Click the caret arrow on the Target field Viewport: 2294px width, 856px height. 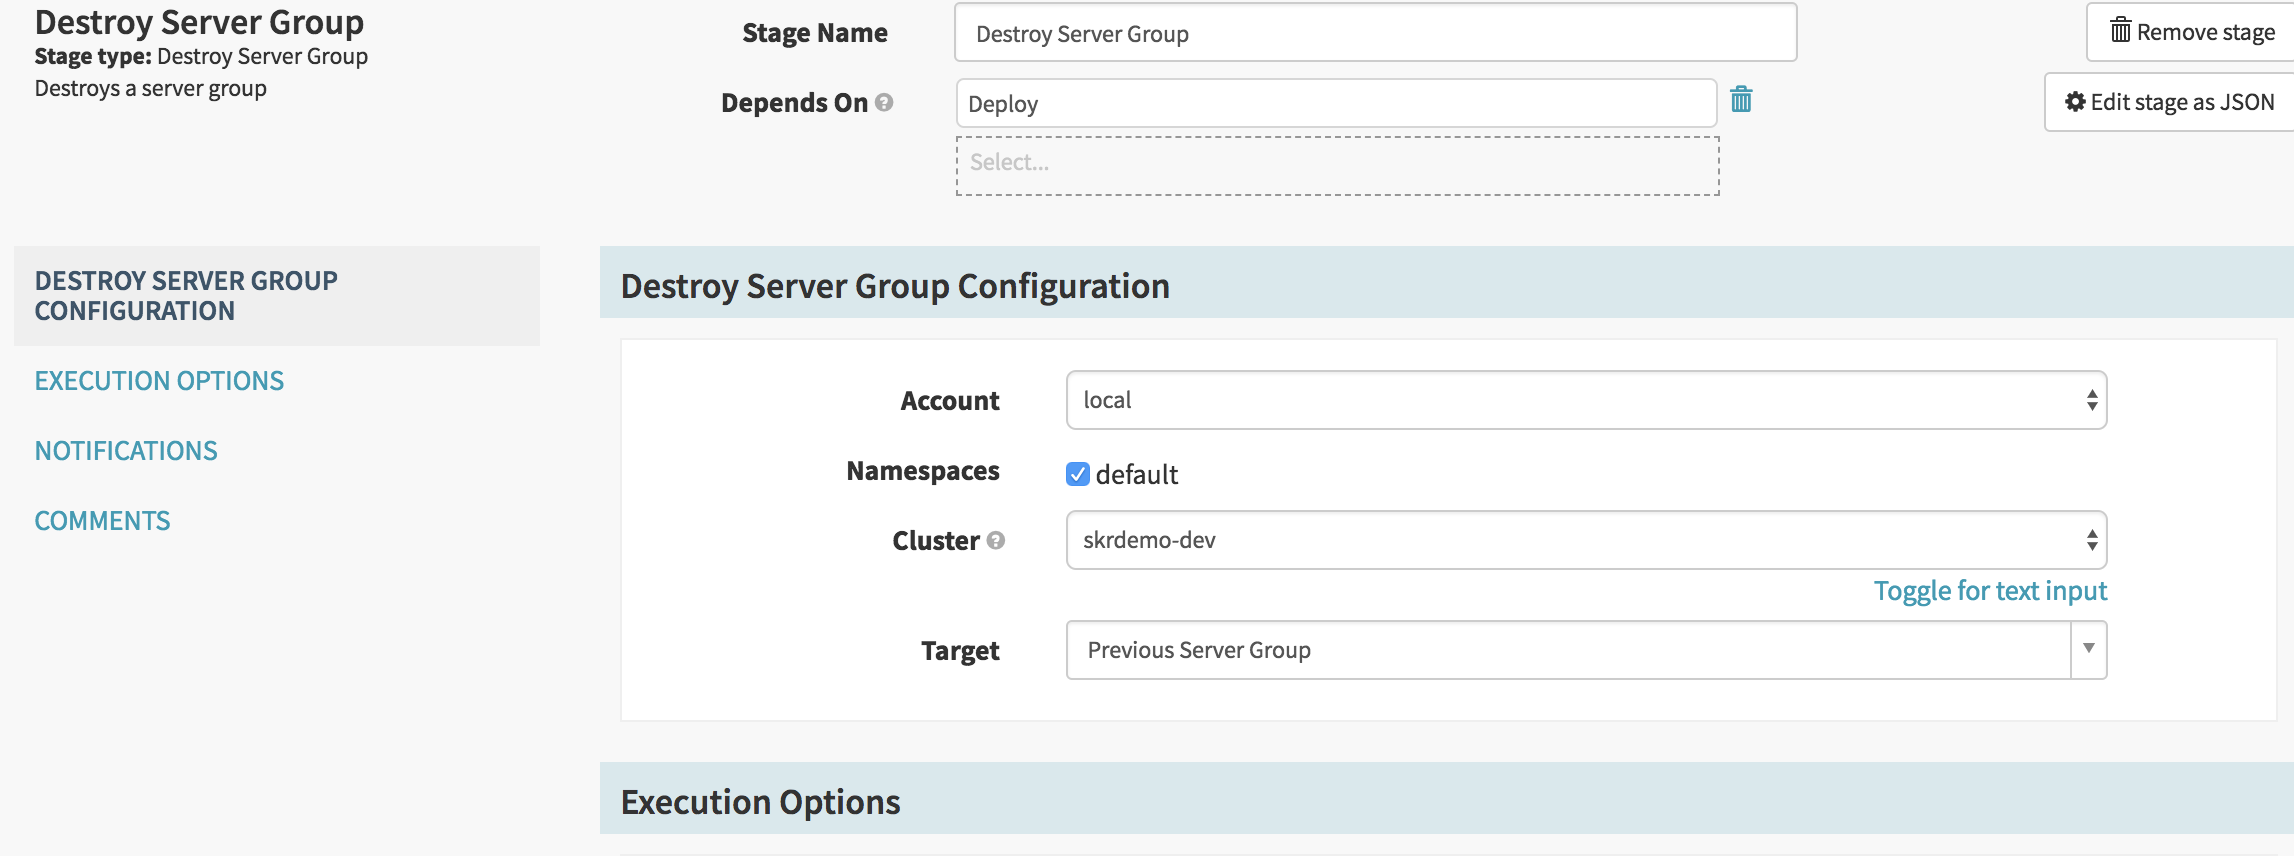[2088, 649]
